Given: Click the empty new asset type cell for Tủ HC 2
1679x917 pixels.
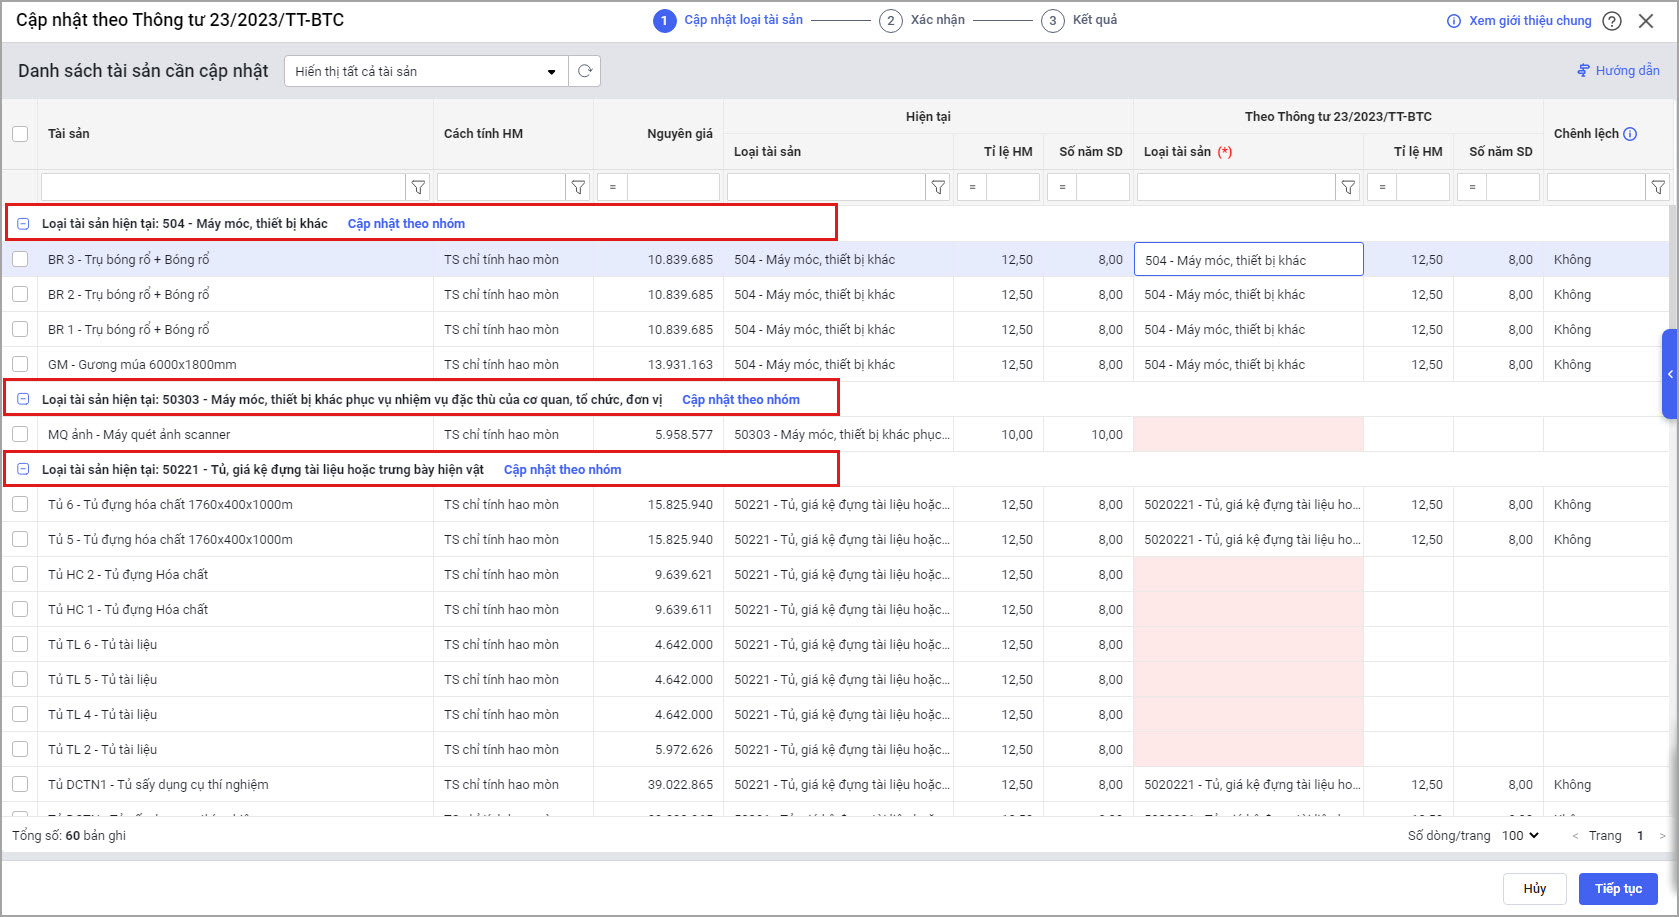Looking at the screenshot, I should (1248, 575).
